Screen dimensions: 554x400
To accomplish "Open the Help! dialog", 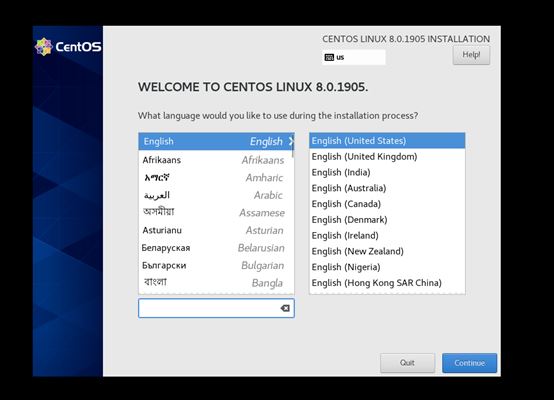I will pos(471,55).
